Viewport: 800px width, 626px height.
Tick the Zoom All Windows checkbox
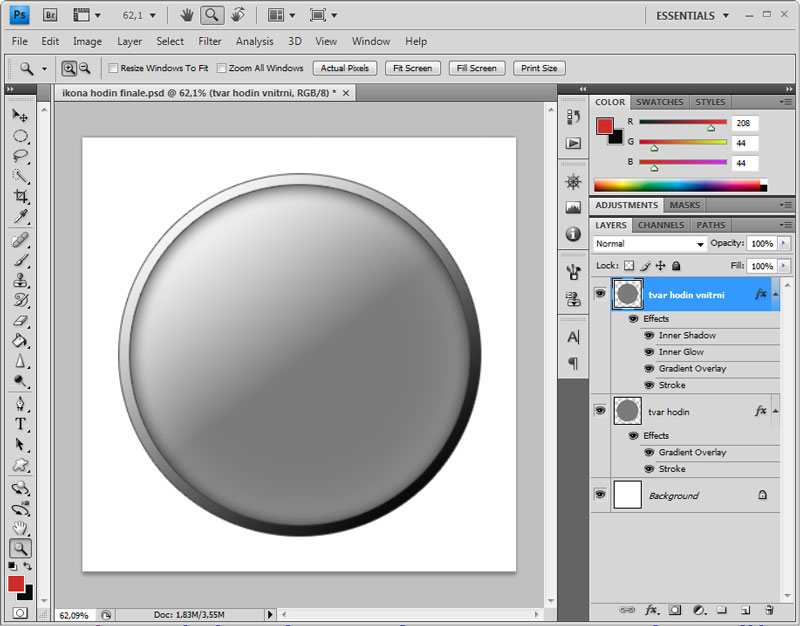[x=220, y=68]
